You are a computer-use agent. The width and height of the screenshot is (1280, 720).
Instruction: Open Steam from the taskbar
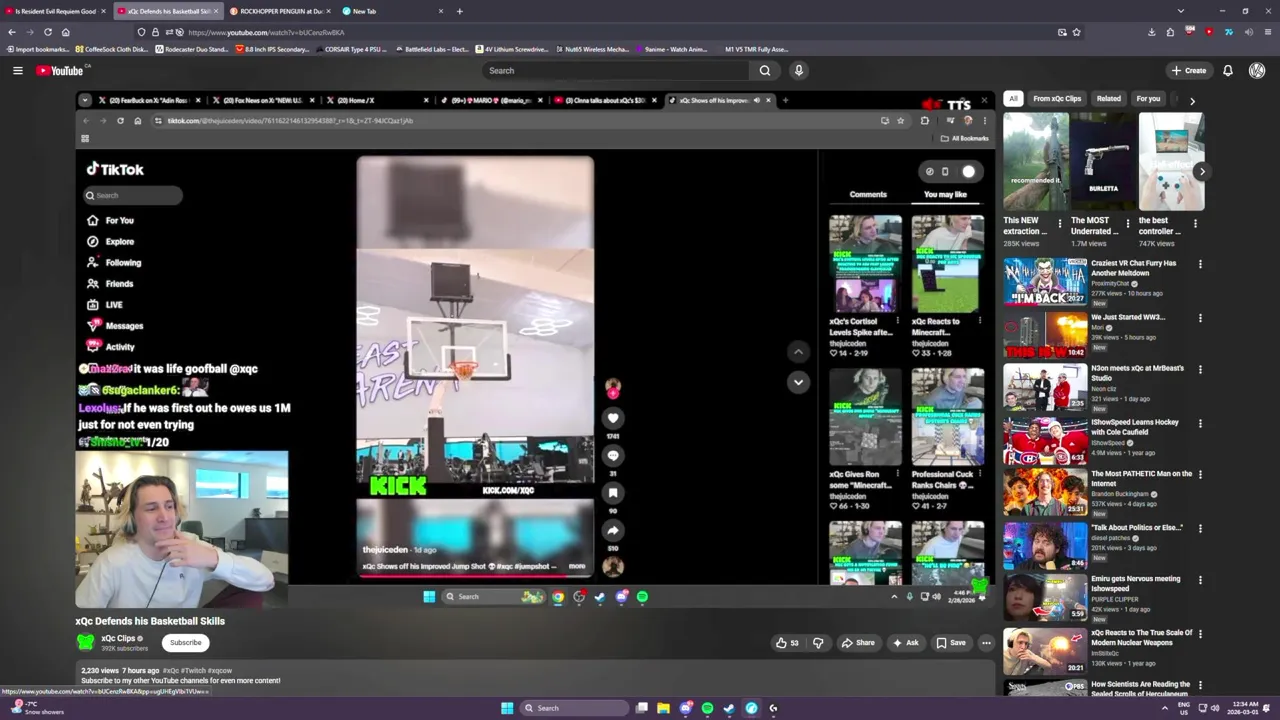coord(729,708)
